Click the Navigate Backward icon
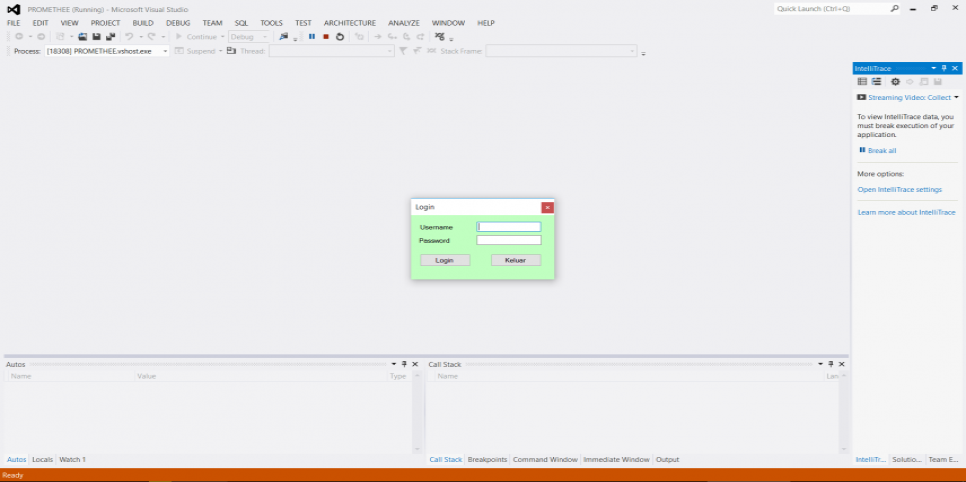This screenshot has height=482, width=966. pyautogui.click(x=19, y=36)
